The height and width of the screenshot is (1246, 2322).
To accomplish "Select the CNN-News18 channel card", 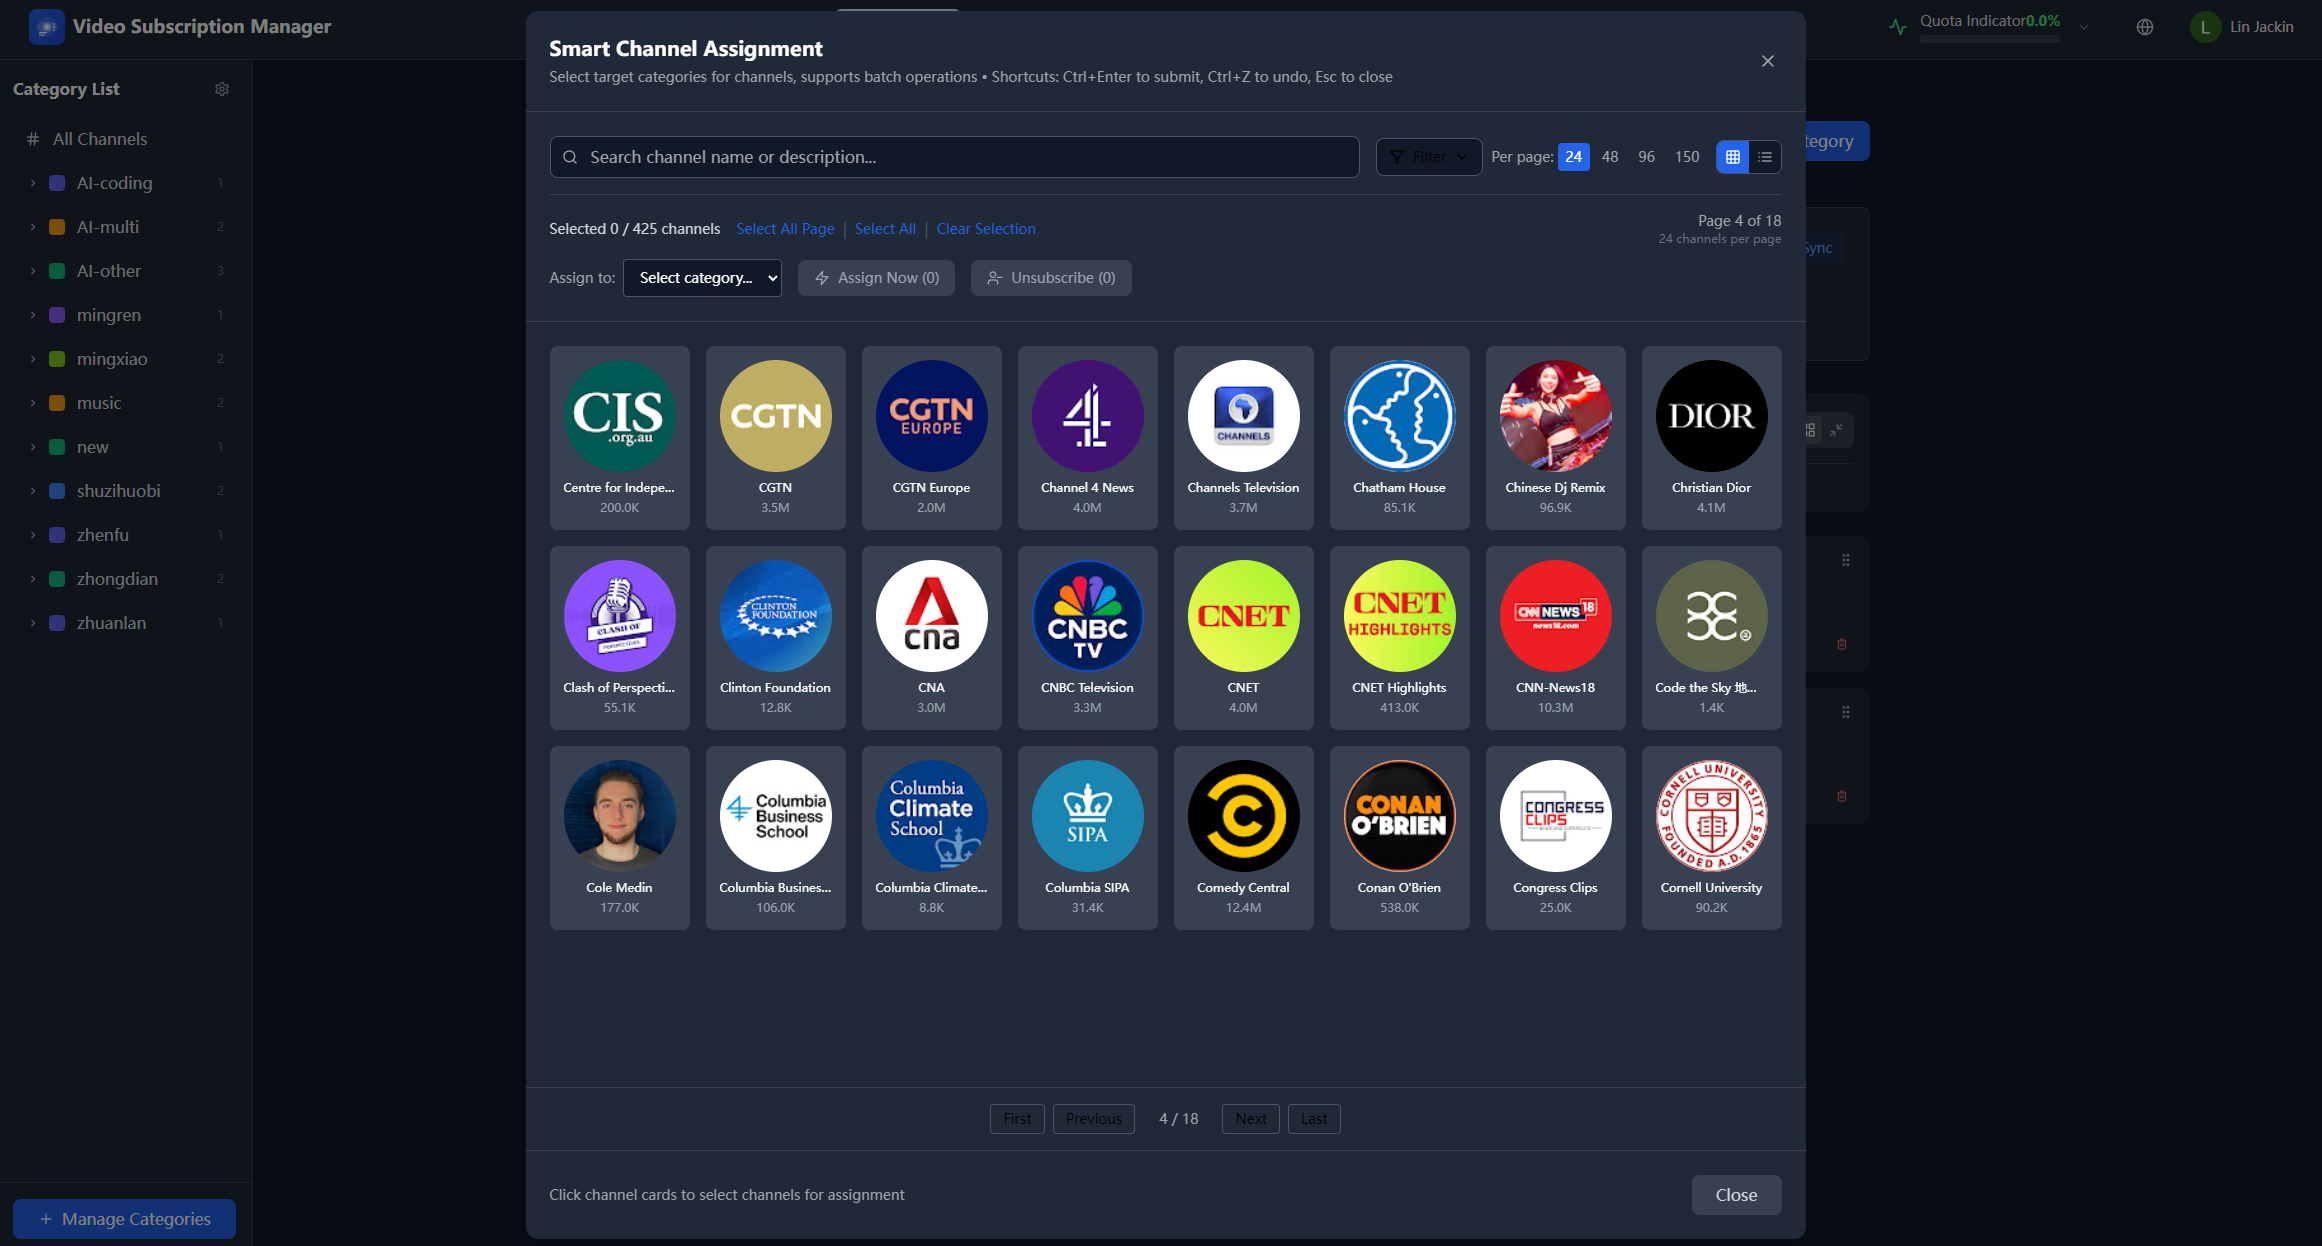I will 1556,638.
